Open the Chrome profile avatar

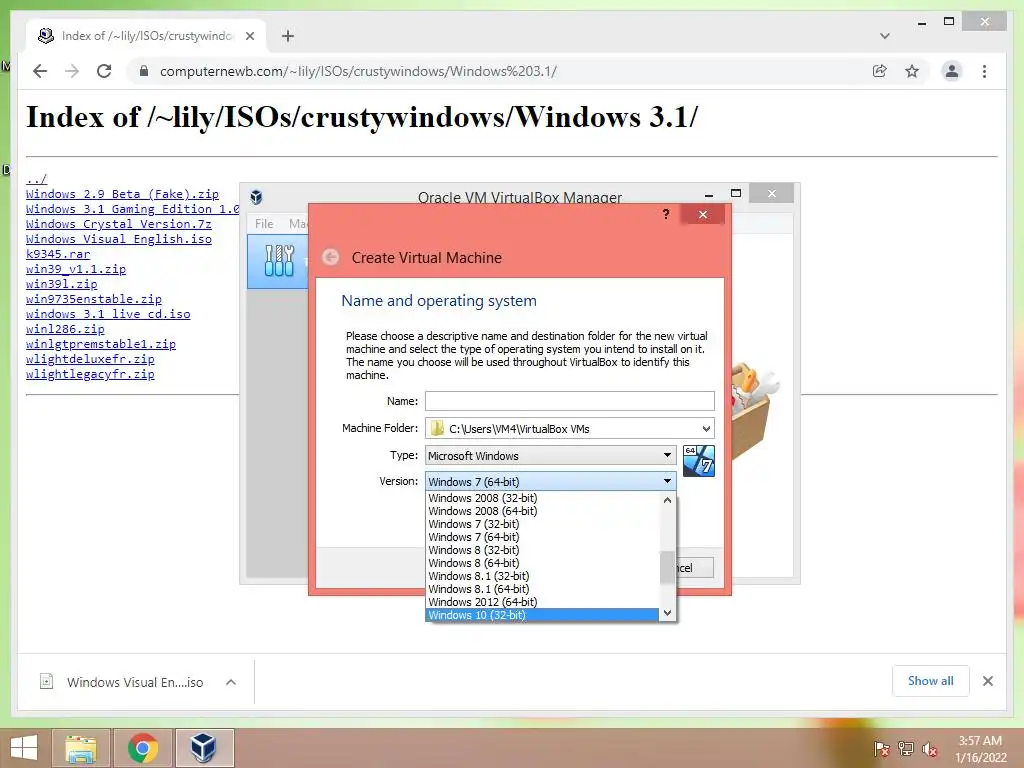(952, 71)
